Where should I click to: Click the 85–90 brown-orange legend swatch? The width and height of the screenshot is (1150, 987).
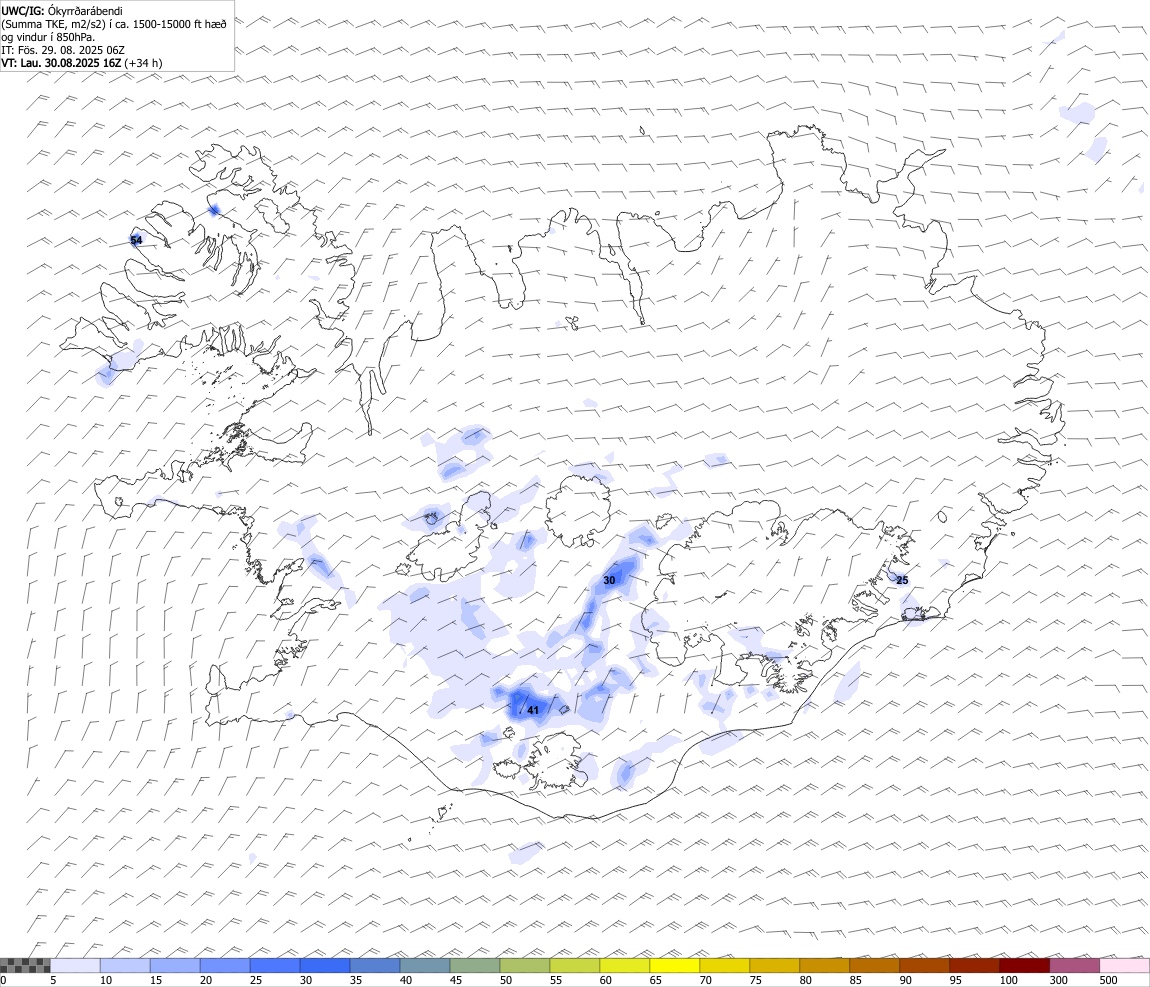(x=874, y=965)
